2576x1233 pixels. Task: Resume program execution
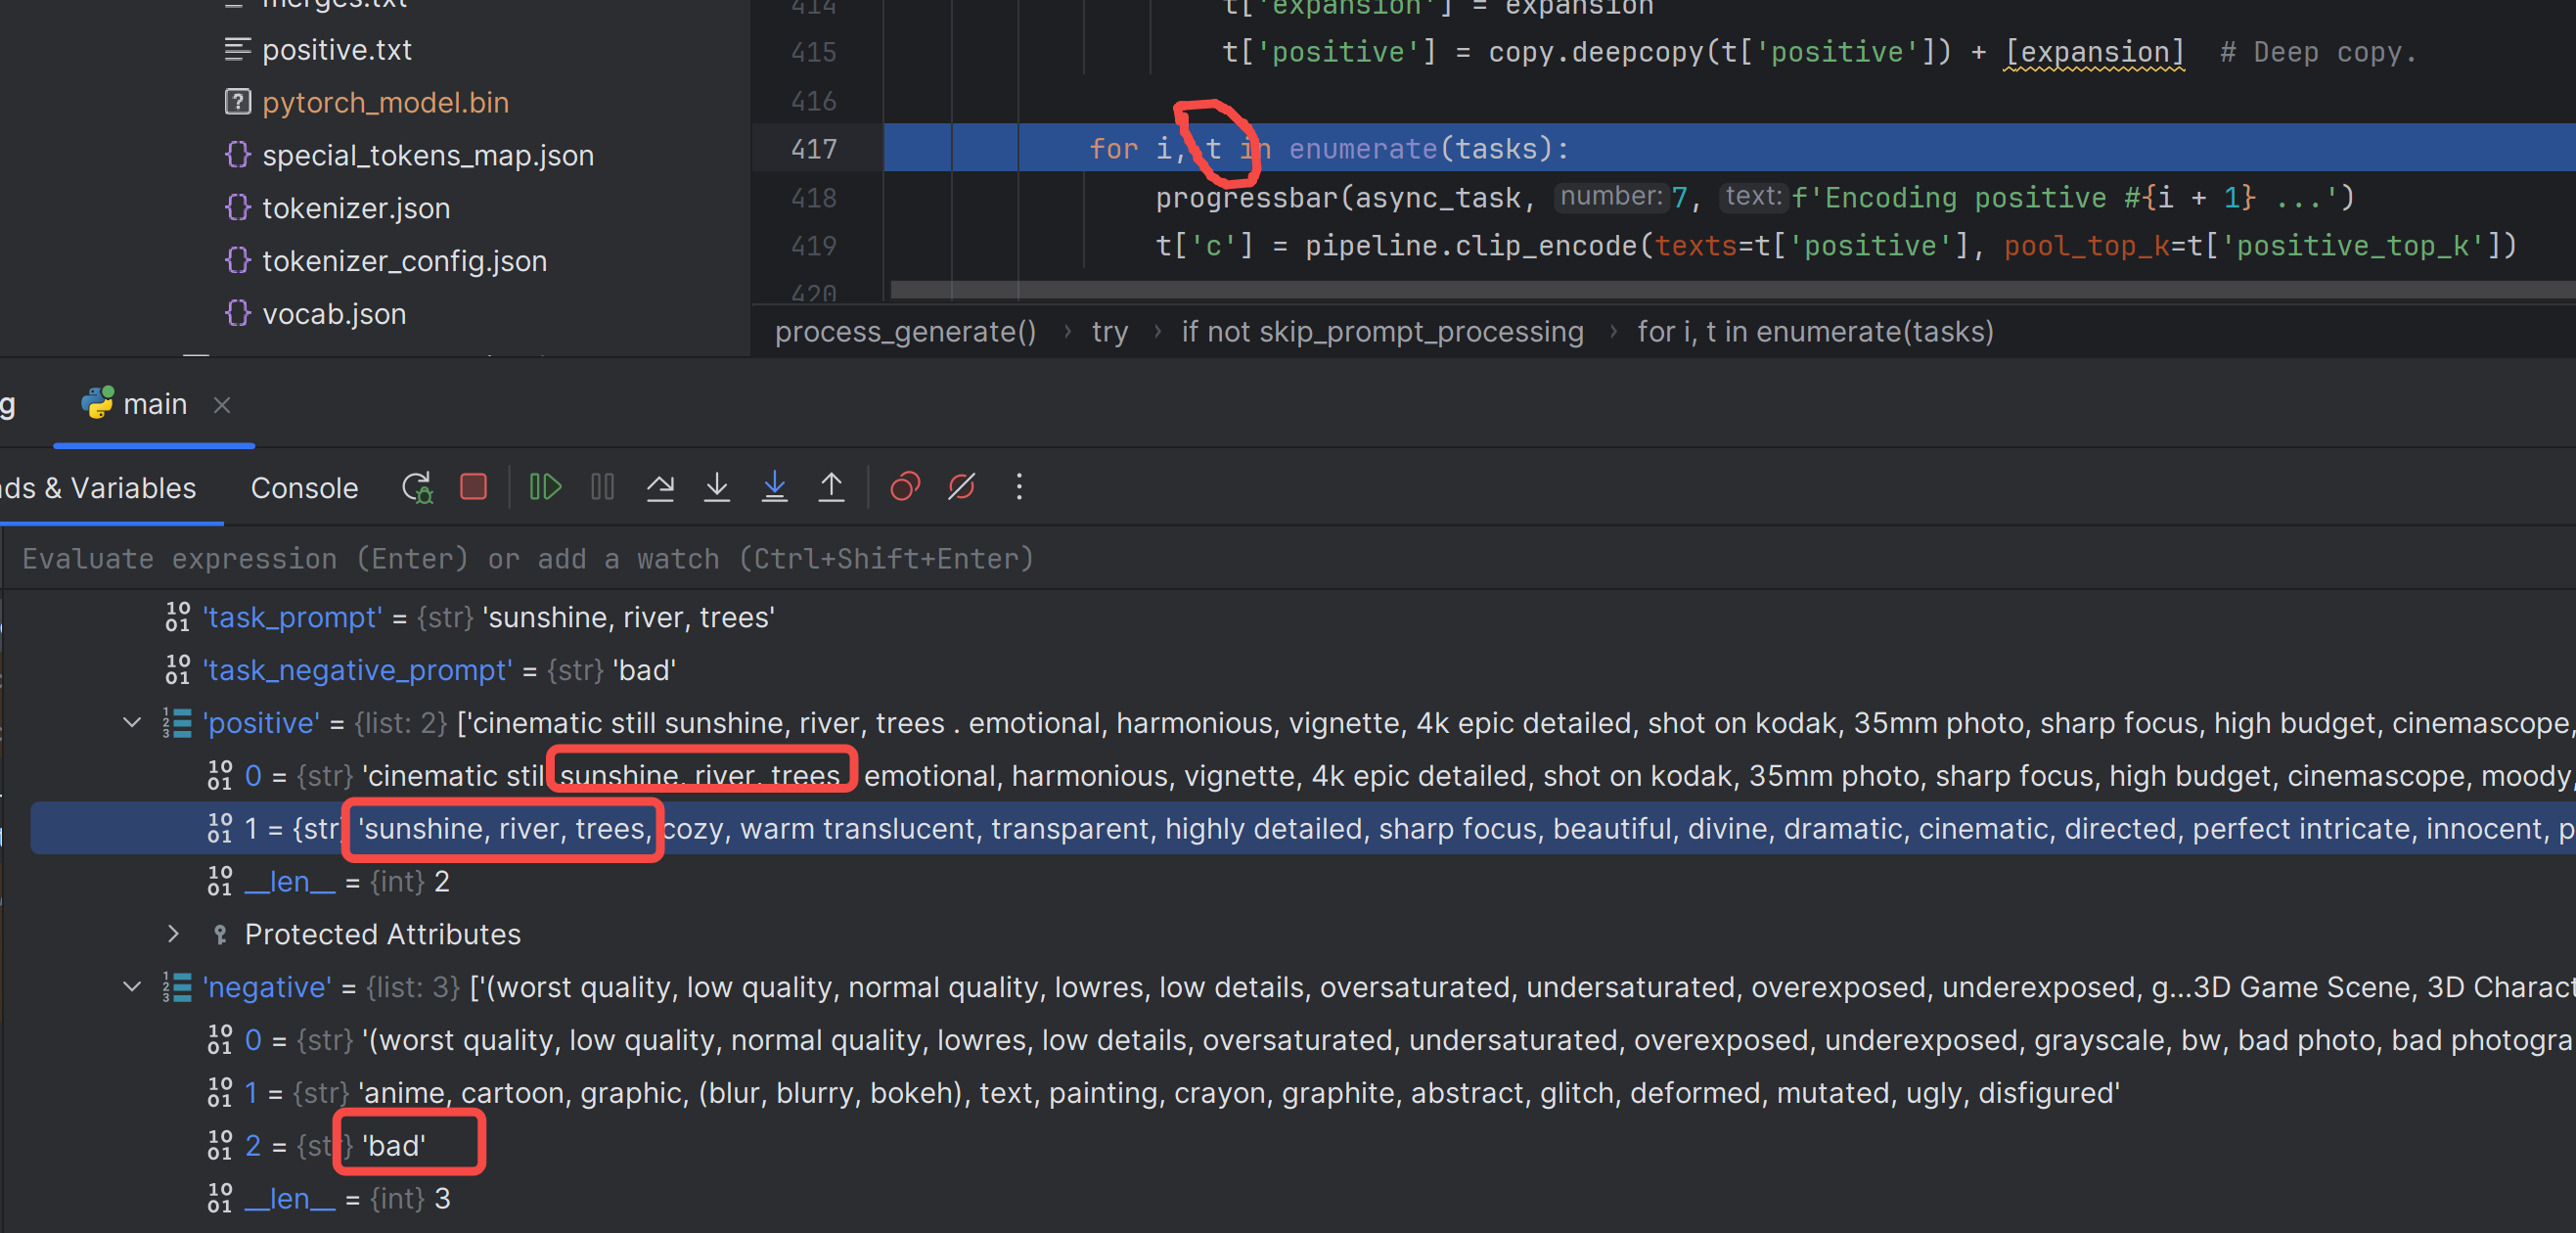click(545, 488)
